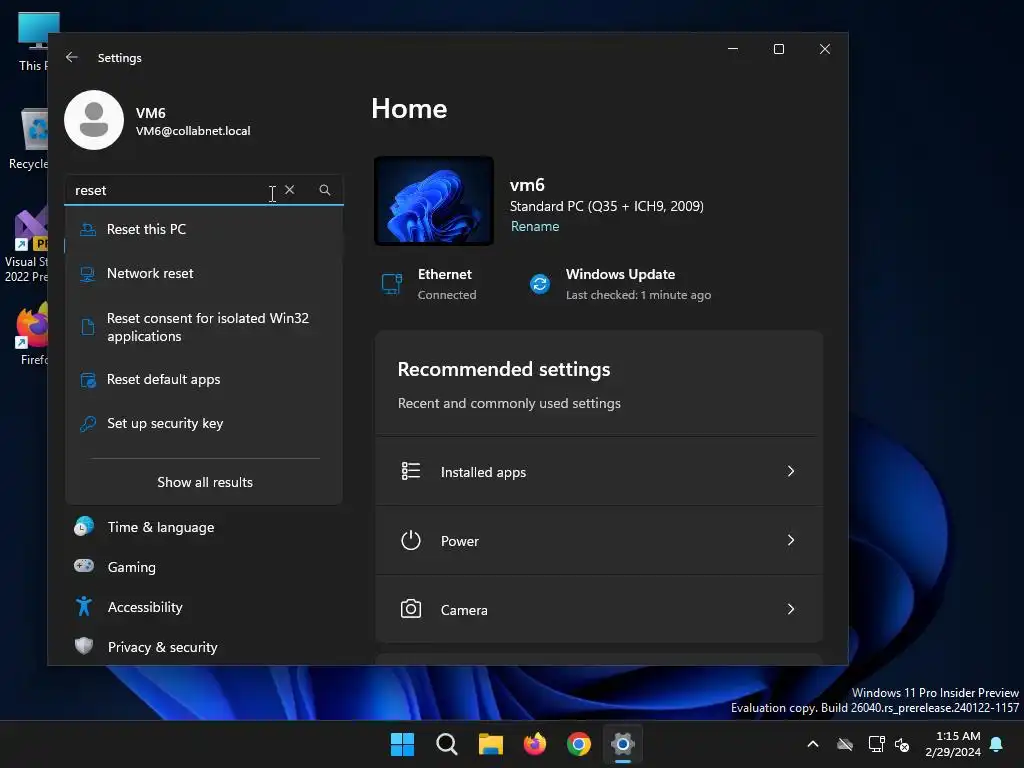Clear the search box with the X icon

tap(289, 189)
